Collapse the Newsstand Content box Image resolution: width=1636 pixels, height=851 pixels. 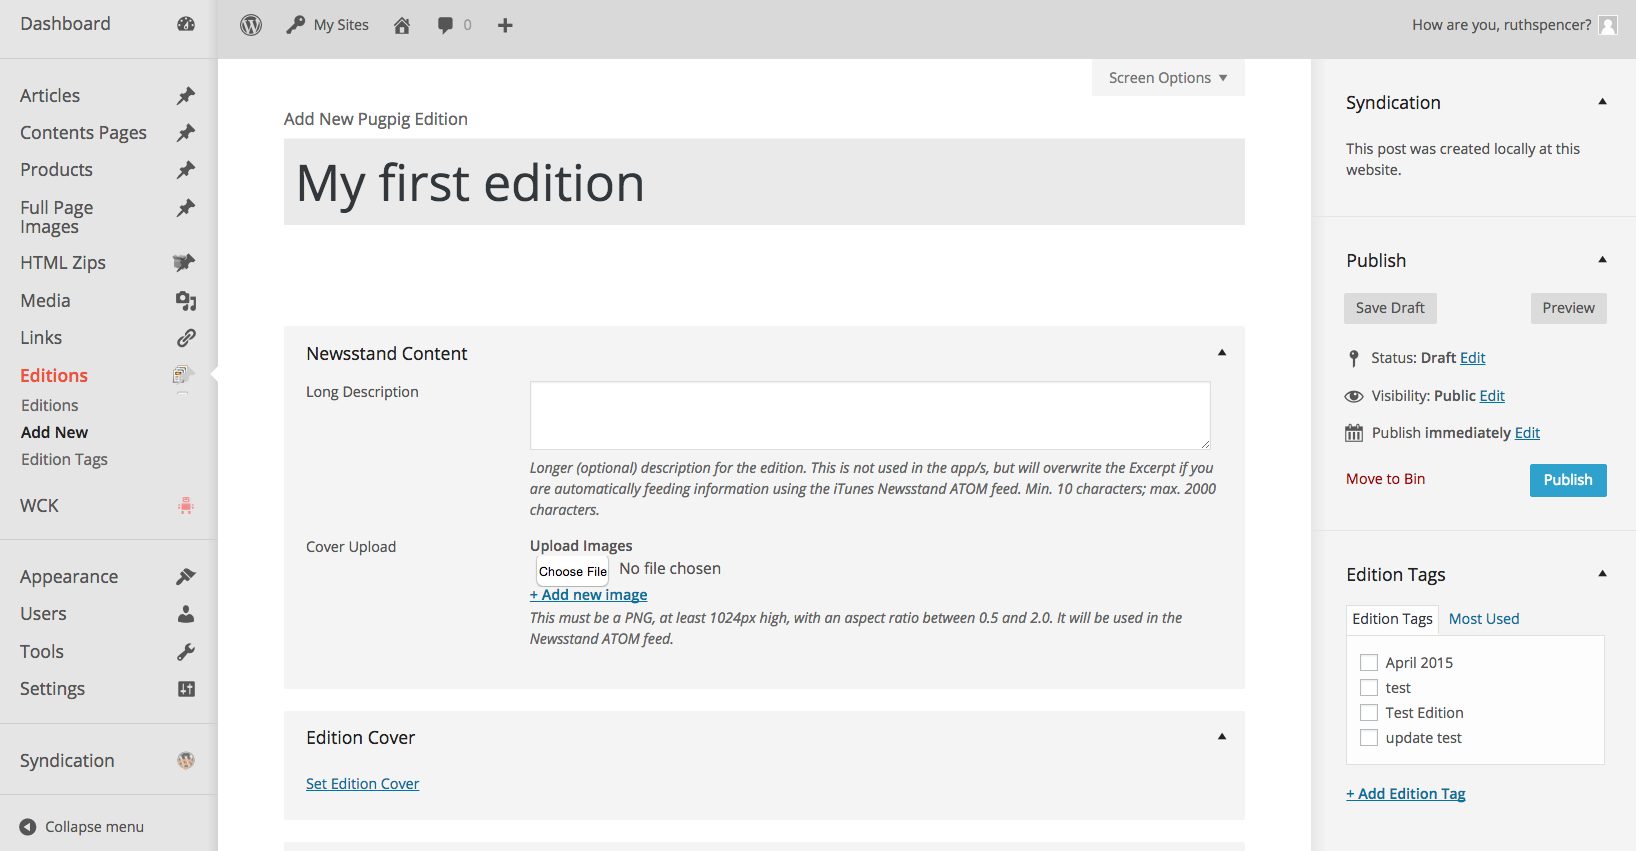1222,353
